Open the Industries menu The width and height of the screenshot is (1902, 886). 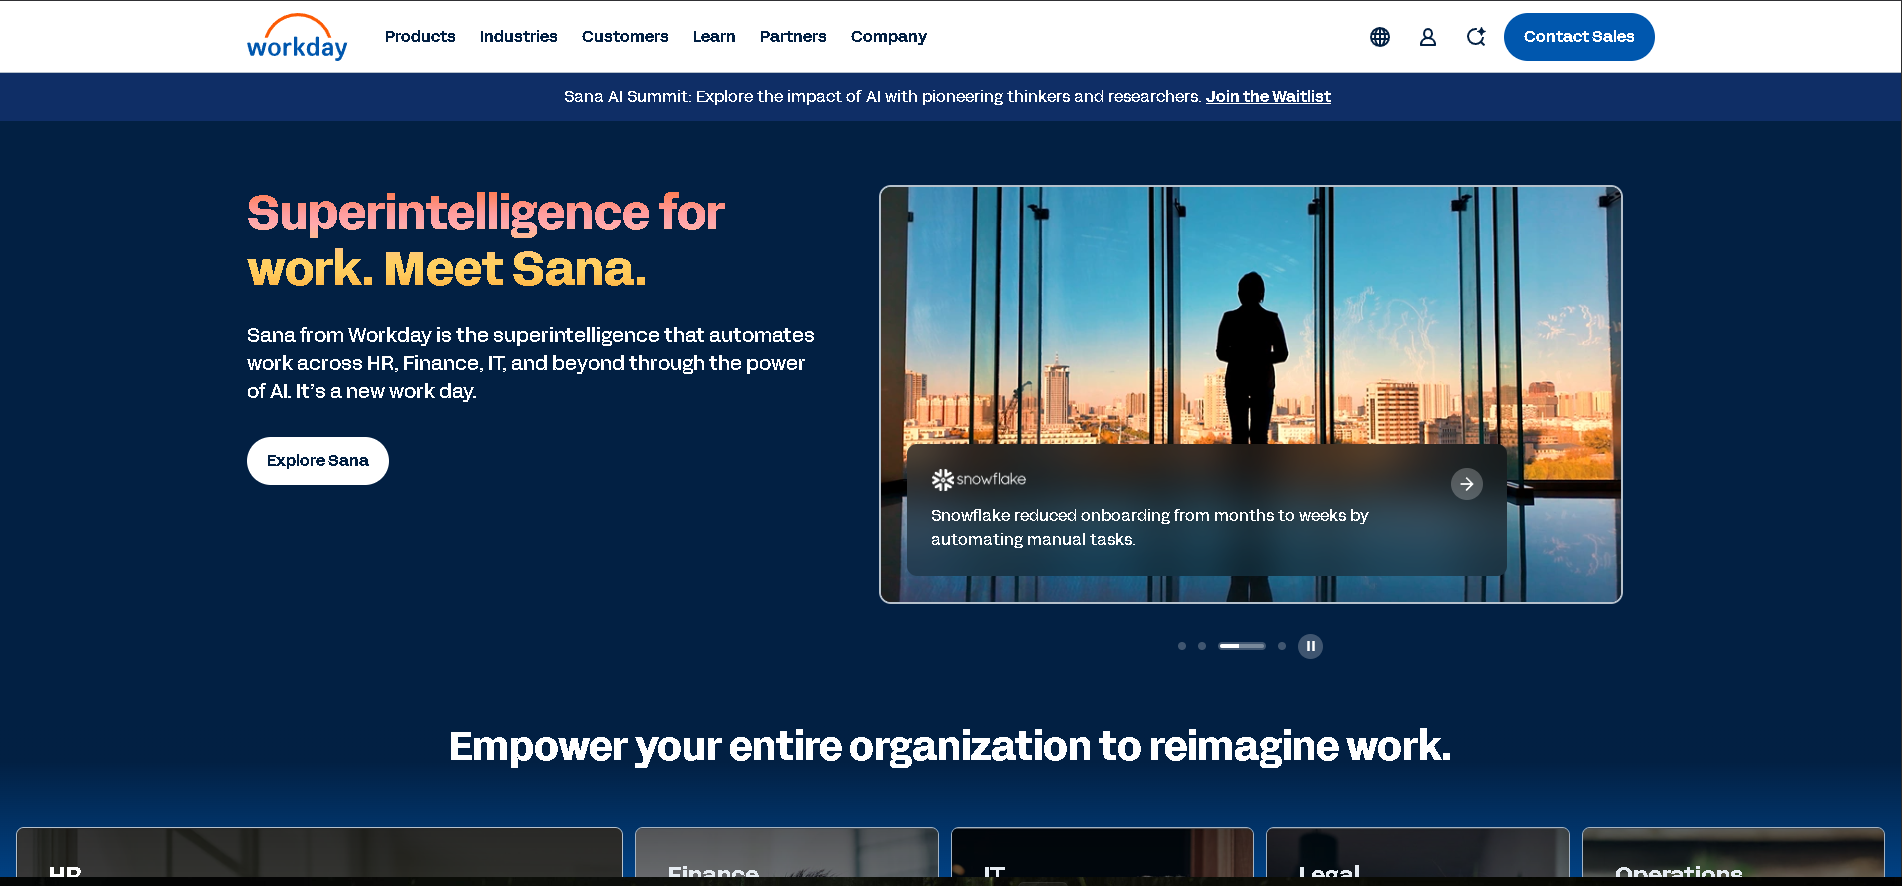518,37
